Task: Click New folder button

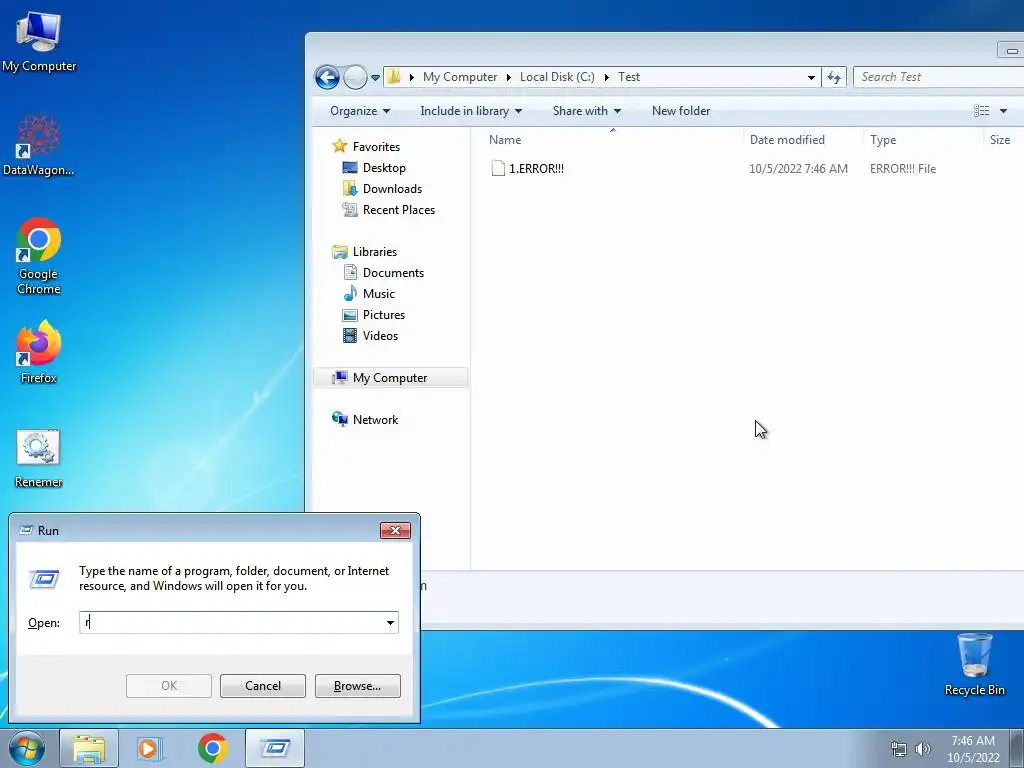Action: [680, 111]
